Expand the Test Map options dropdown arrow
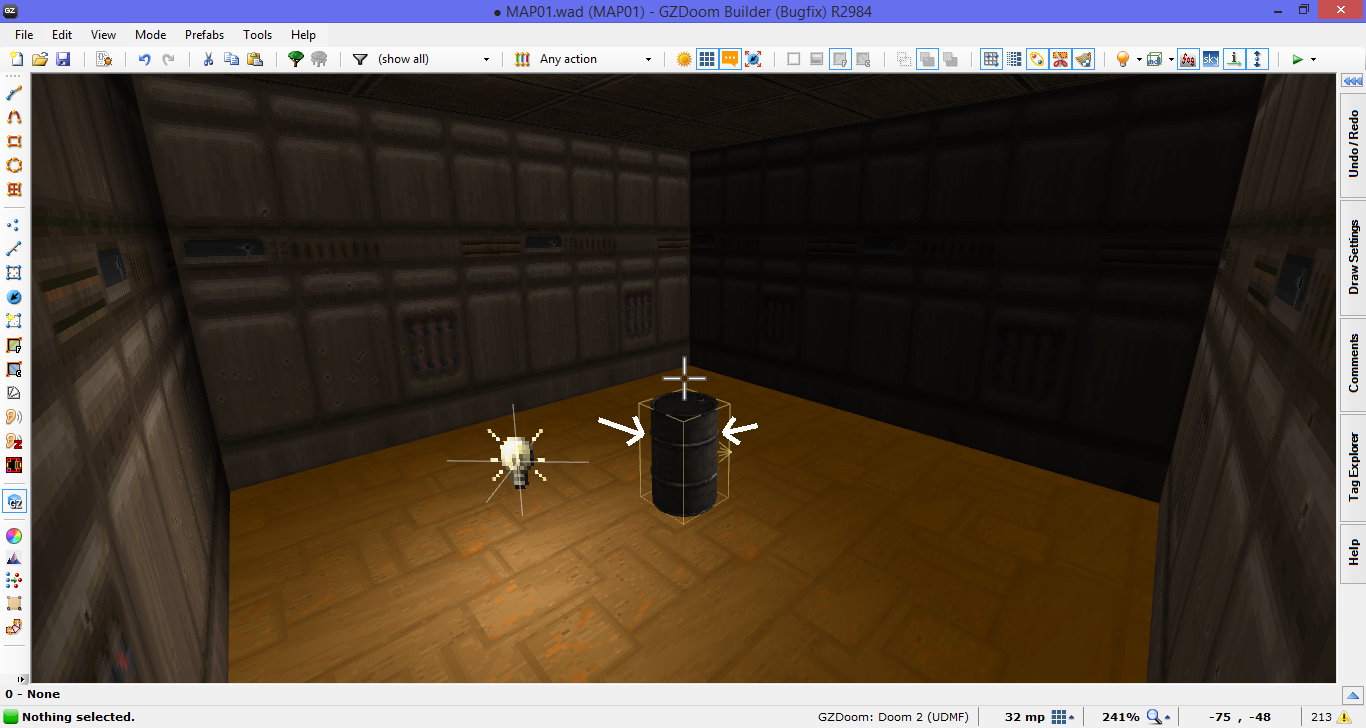This screenshot has height=728, width=1366. [x=1313, y=60]
